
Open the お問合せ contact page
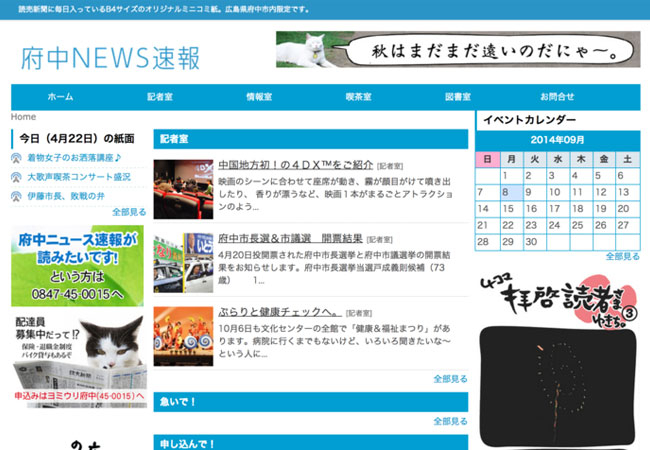click(557, 97)
